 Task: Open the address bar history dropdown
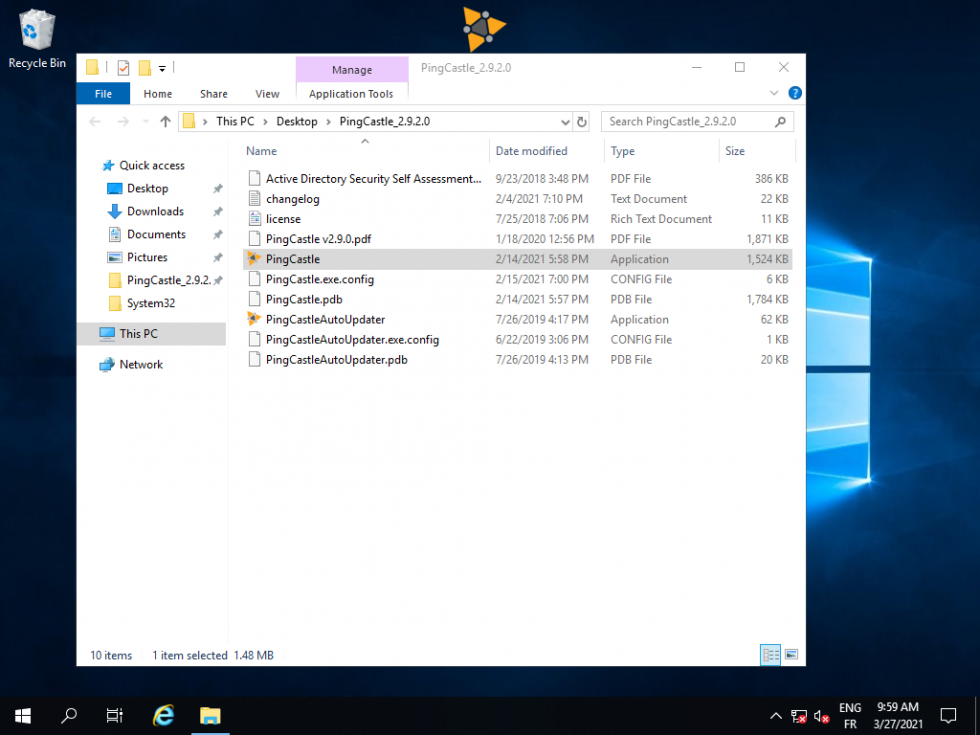[563, 121]
